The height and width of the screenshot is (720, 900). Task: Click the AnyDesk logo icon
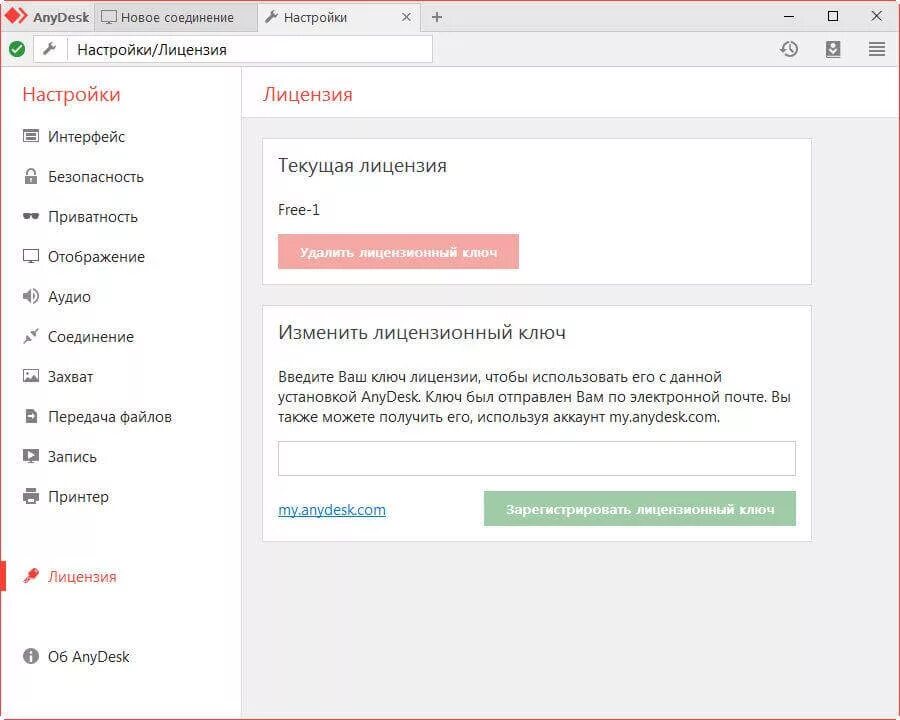tap(16, 16)
